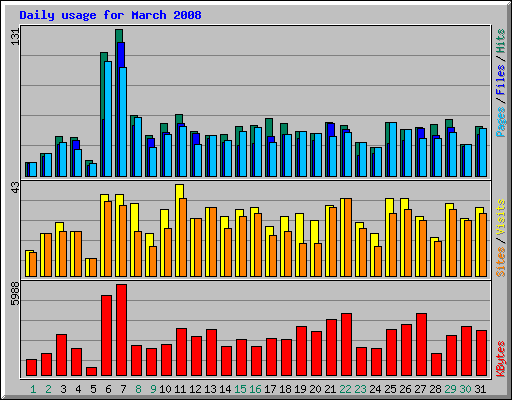The image size is (512, 400).
Task: Click the yellow Visits bar for day 11
Action: [179, 230]
